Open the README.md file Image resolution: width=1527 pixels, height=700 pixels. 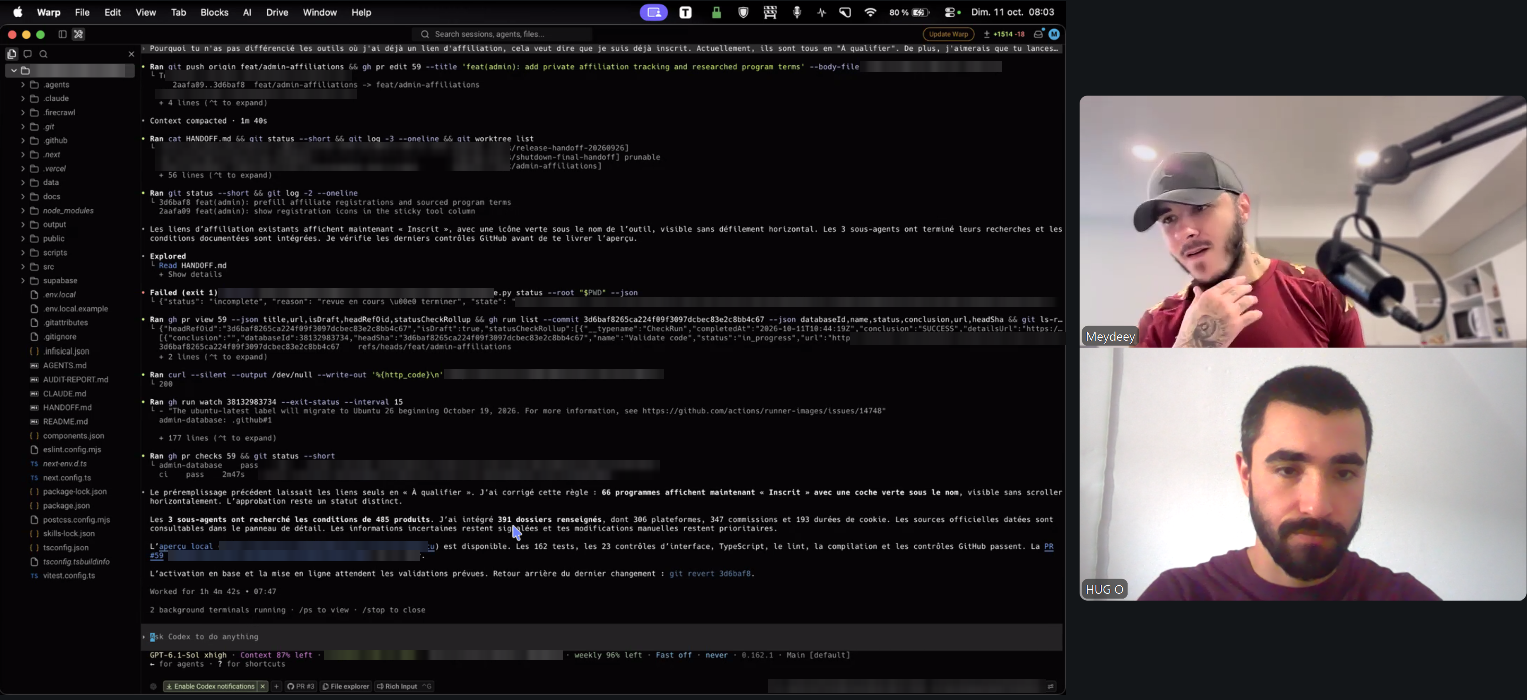(x=70, y=422)
